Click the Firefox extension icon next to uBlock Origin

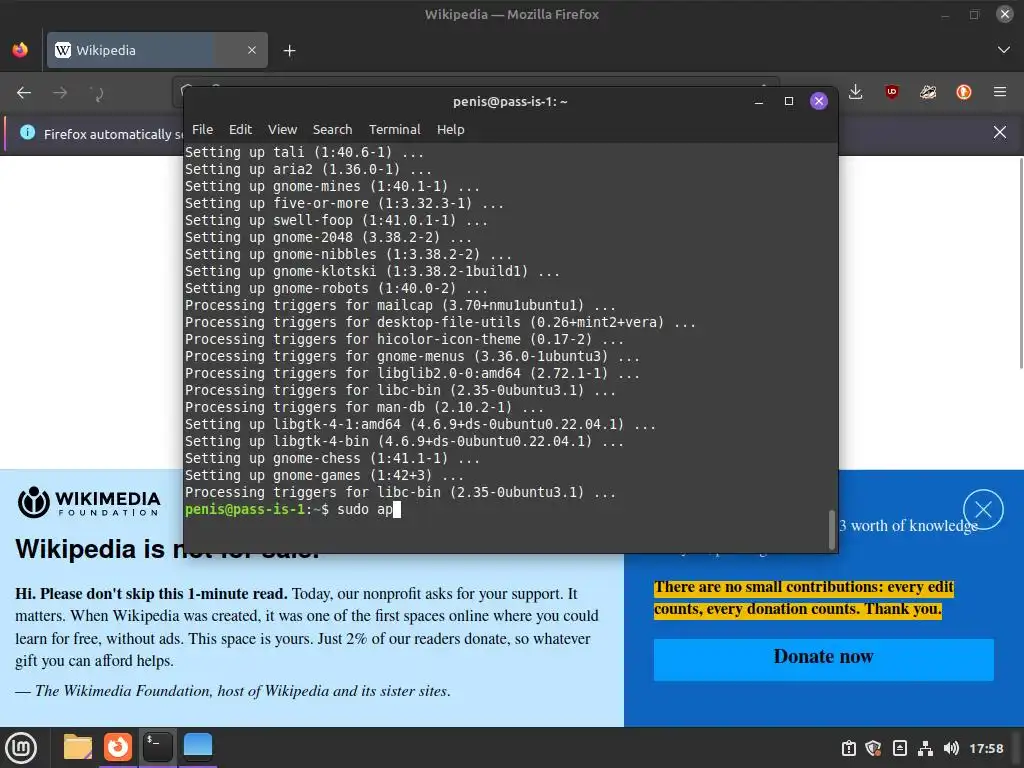click(928, 92)
